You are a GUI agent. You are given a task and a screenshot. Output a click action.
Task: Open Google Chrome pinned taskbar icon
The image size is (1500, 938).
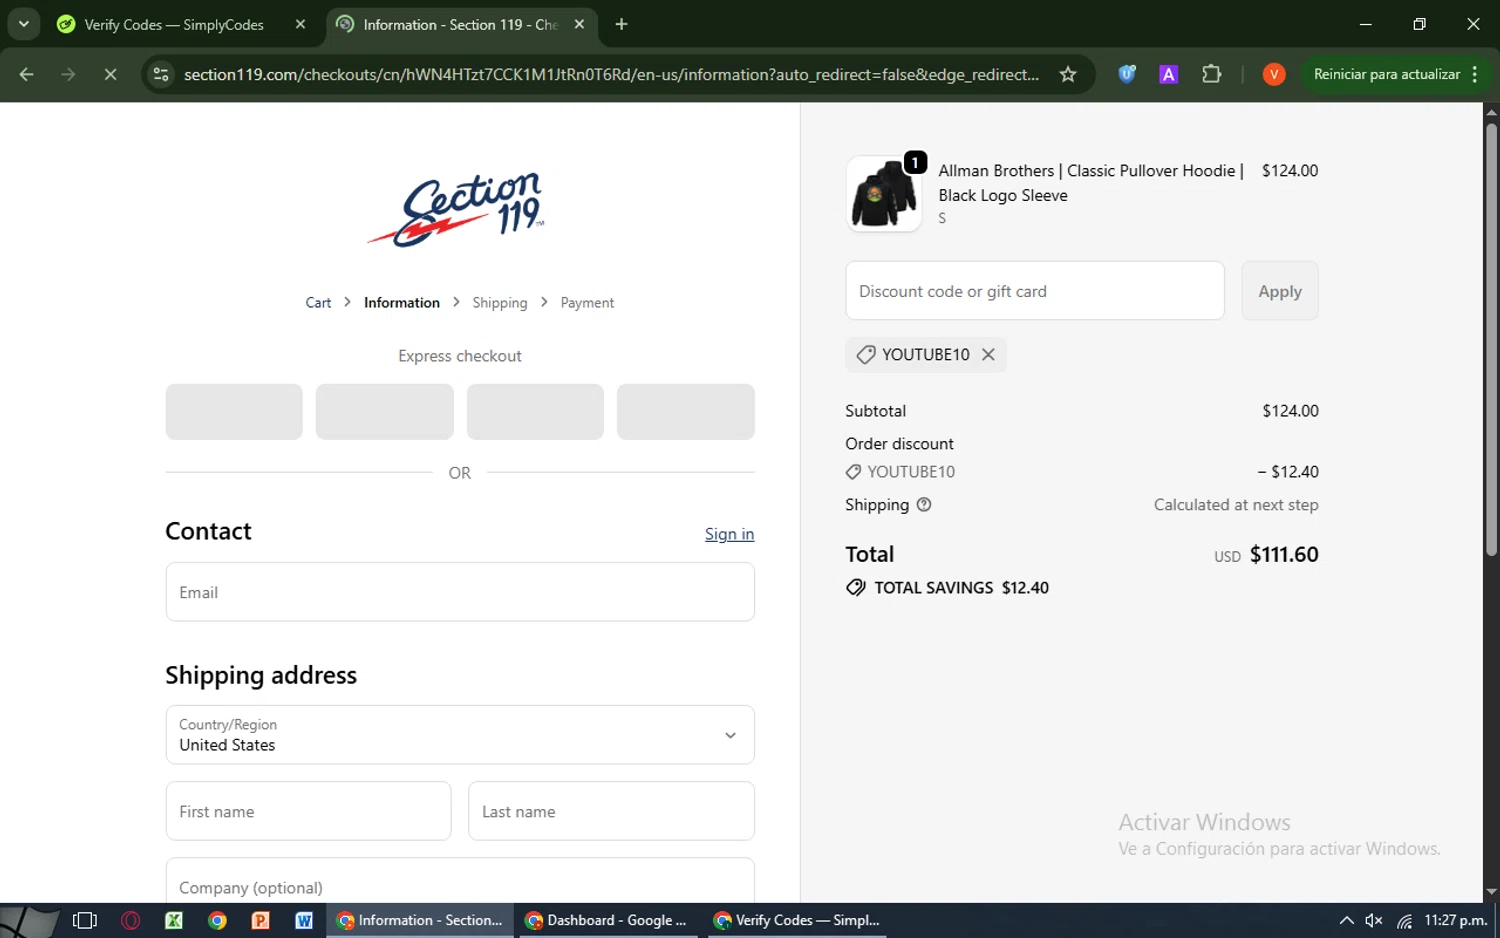tap(217, 920)
